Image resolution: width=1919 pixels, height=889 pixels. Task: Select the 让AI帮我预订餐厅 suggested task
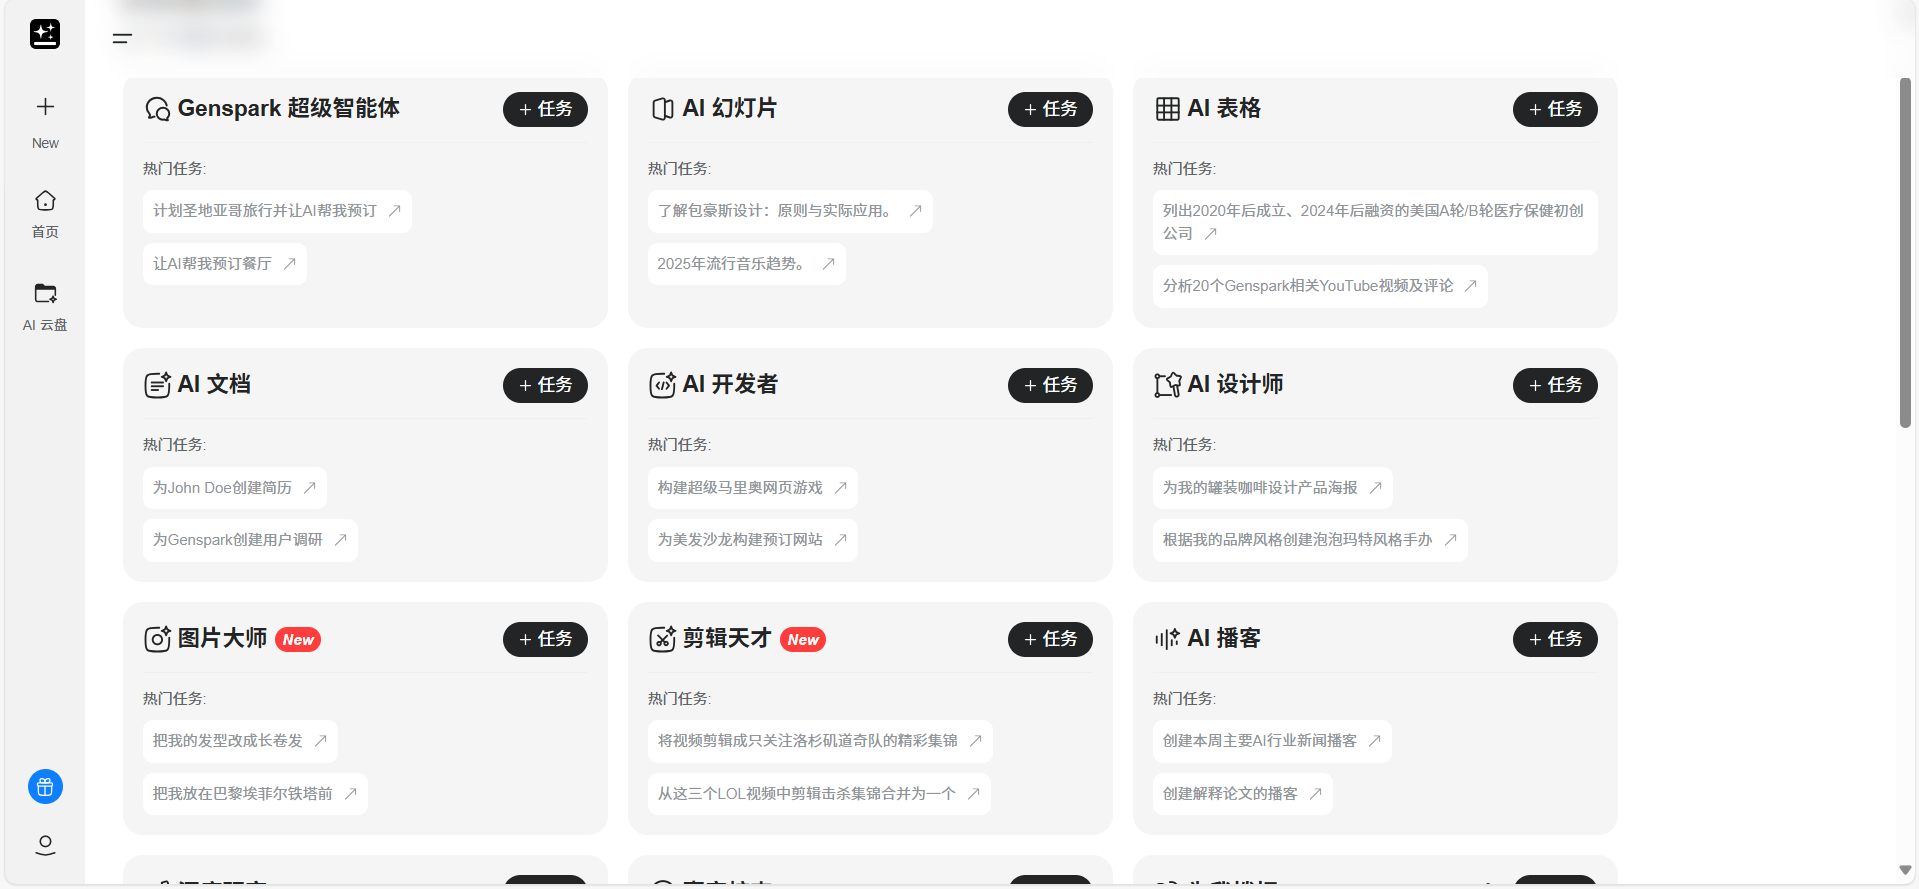pyautogui.click(x=224, y=264)
